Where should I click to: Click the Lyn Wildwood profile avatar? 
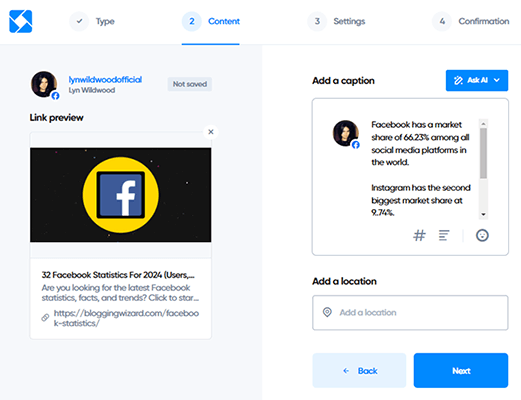coord(44,85)
